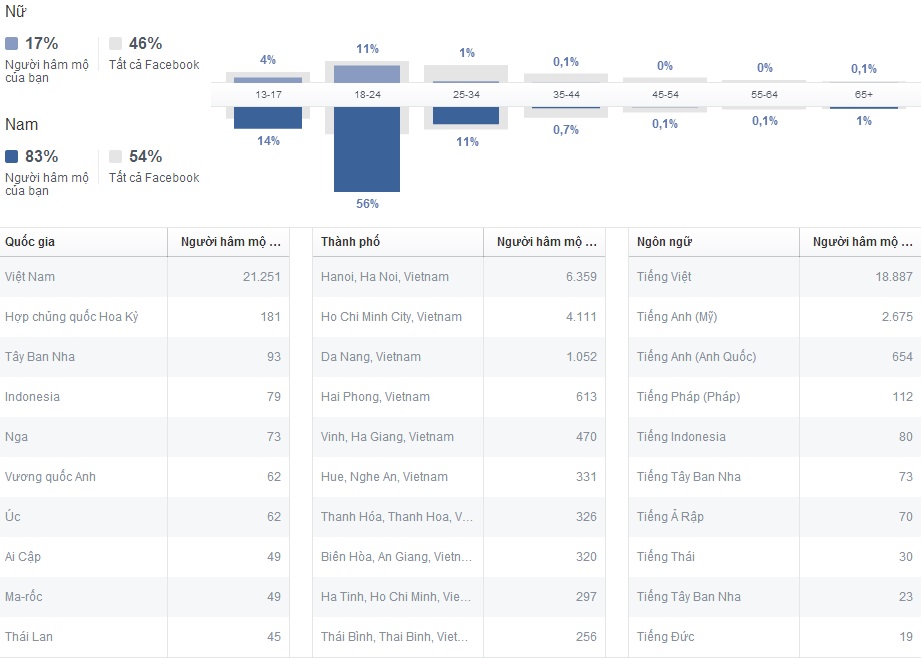This screenshot has width=921, height=658.
Task: Click the light blue Nữ 17% color swatch
Action: coord(12,44)
